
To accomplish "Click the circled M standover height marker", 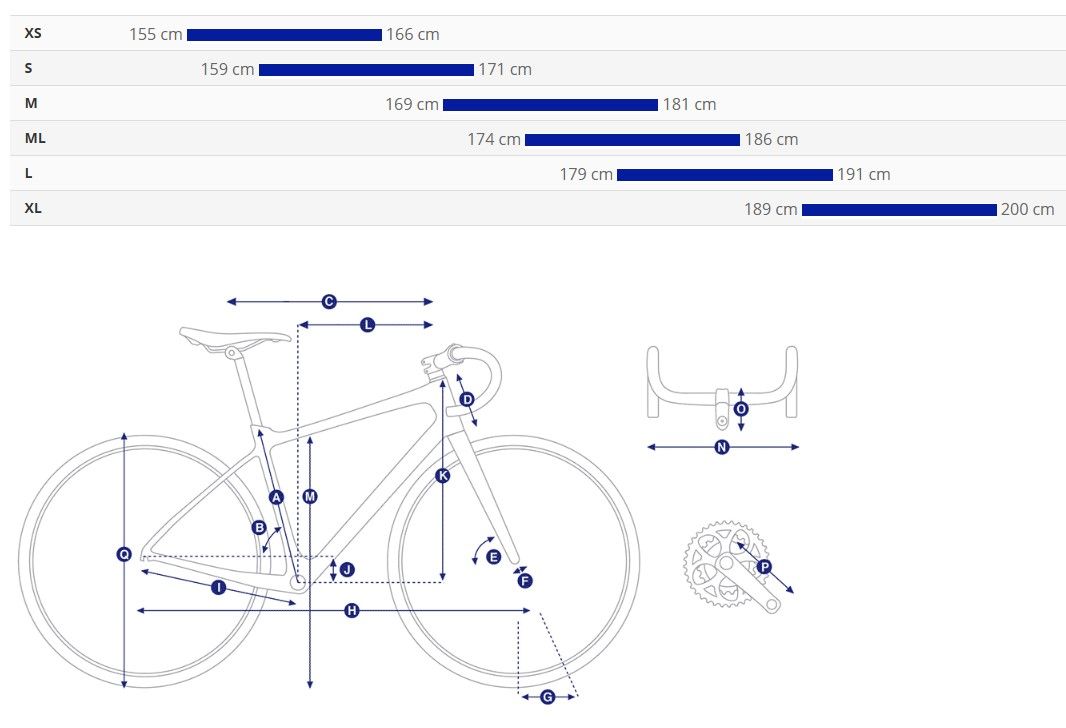I will (x=310, y=497).
